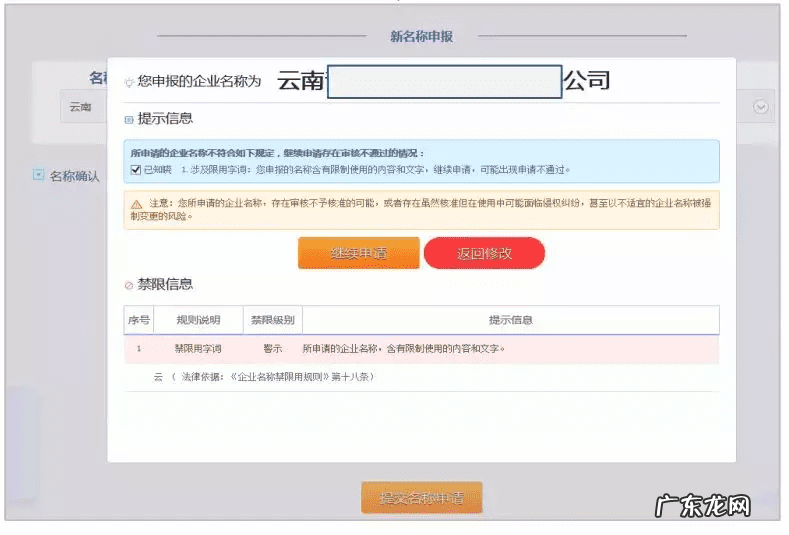Click the 提示信息 table column header
Viewport: 789px width, 535px height.
click(x=513, y=322)
